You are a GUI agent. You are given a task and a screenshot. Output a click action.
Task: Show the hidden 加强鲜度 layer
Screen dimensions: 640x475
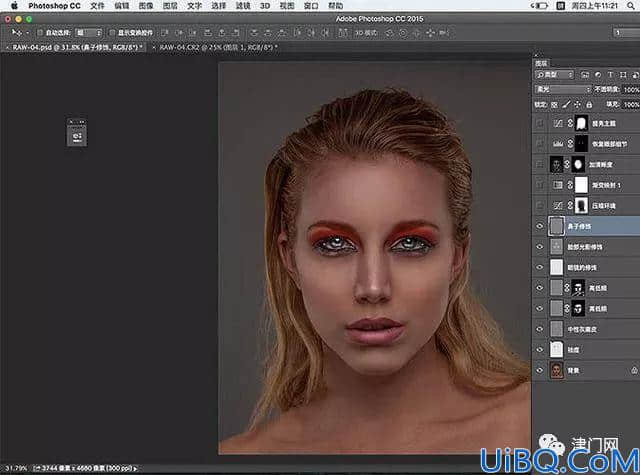(x=540, y=164)
